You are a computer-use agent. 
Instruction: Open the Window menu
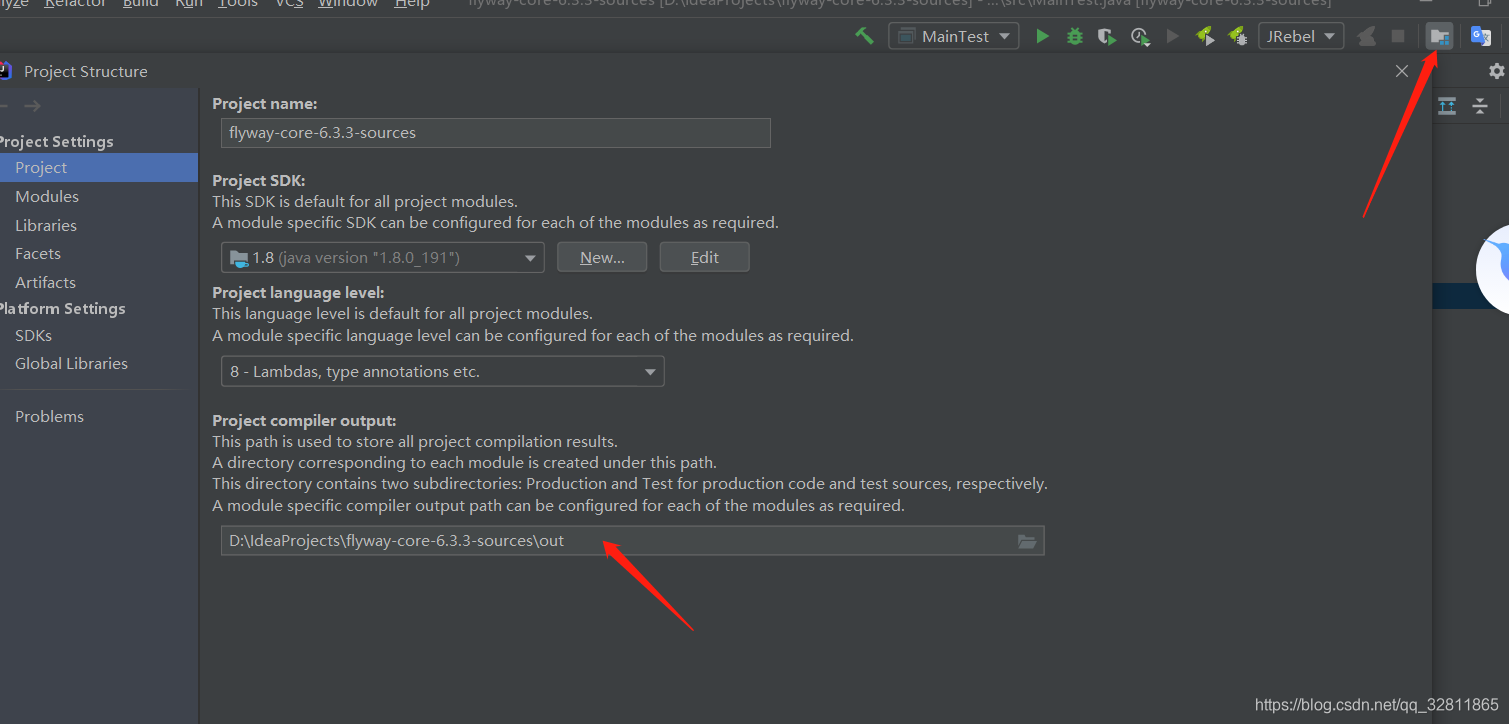tap(348, 4)
